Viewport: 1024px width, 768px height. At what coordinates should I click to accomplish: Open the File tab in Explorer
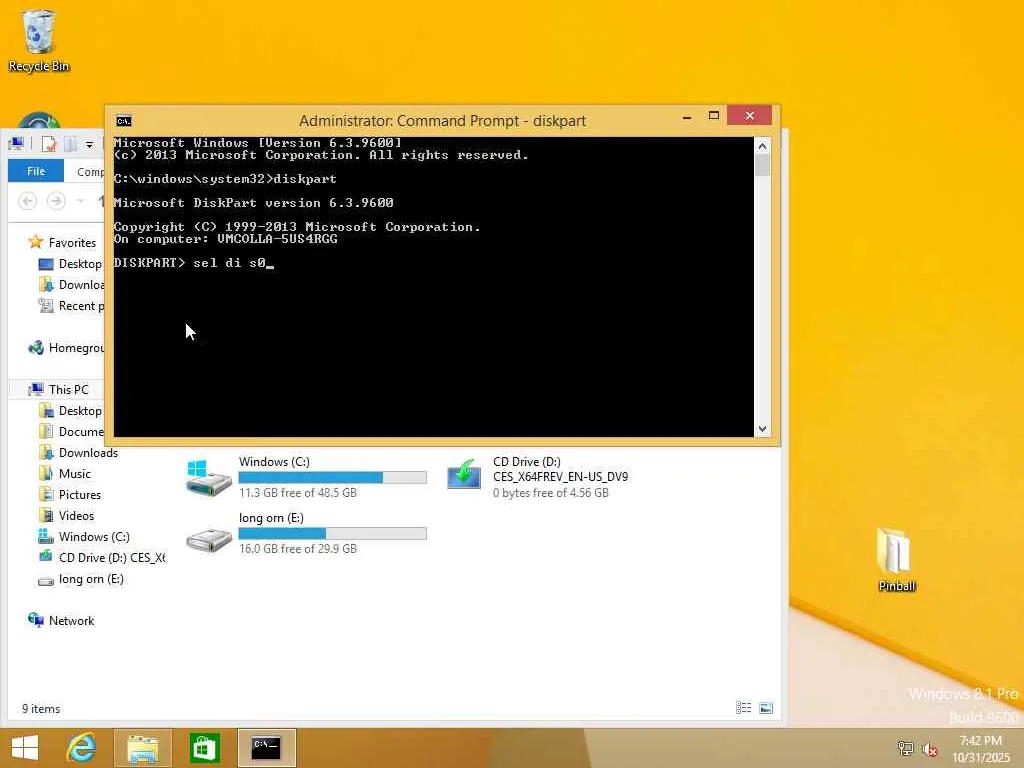(x=36, y=171)
